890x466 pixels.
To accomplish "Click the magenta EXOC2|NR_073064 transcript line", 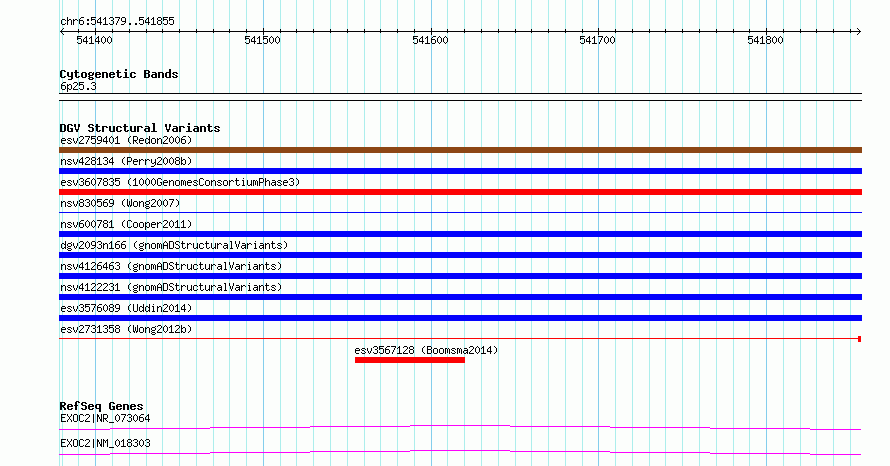I will tap(460, 427).
